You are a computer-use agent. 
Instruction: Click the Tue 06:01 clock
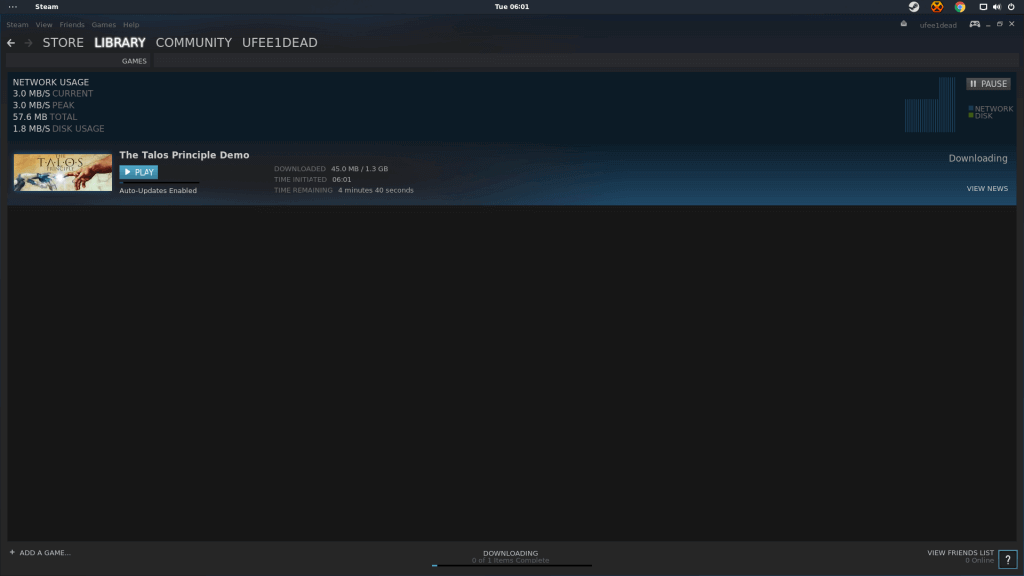512,7
